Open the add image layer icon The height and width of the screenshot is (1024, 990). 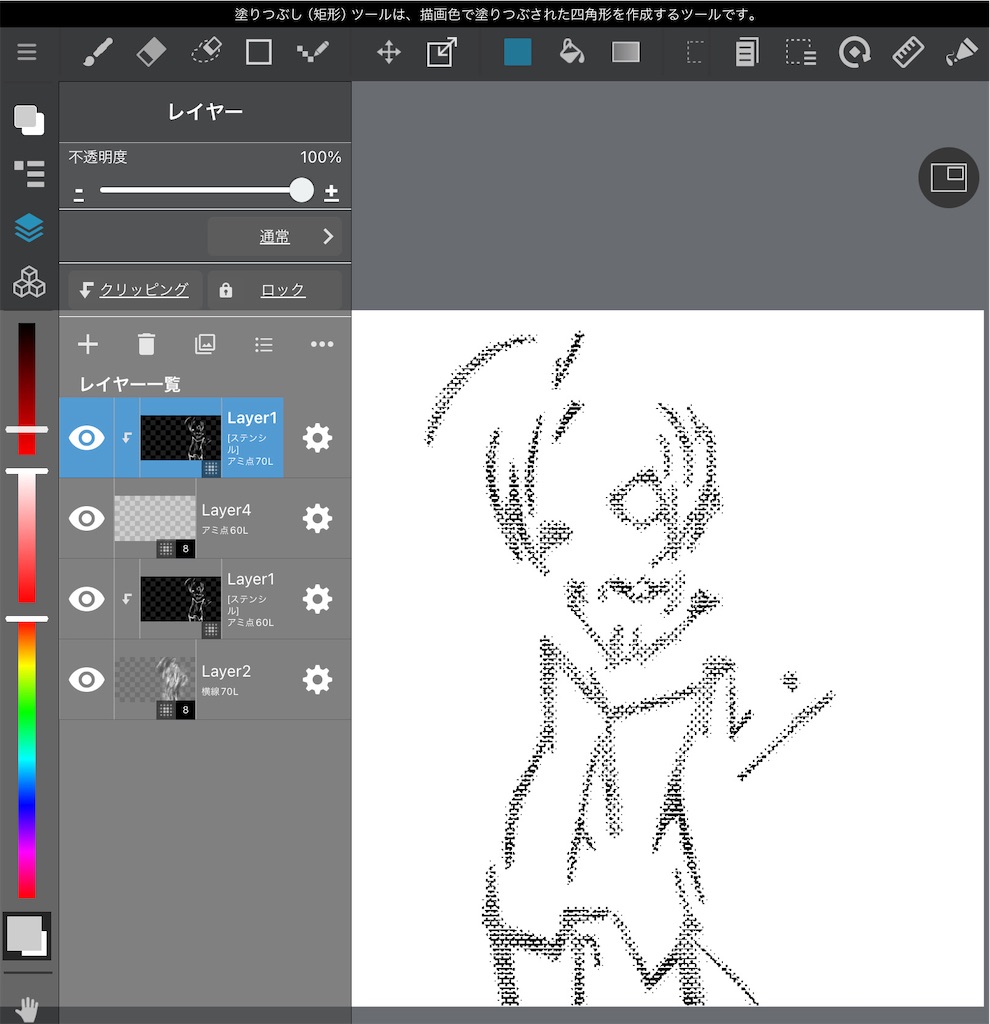tap(205, 344)
